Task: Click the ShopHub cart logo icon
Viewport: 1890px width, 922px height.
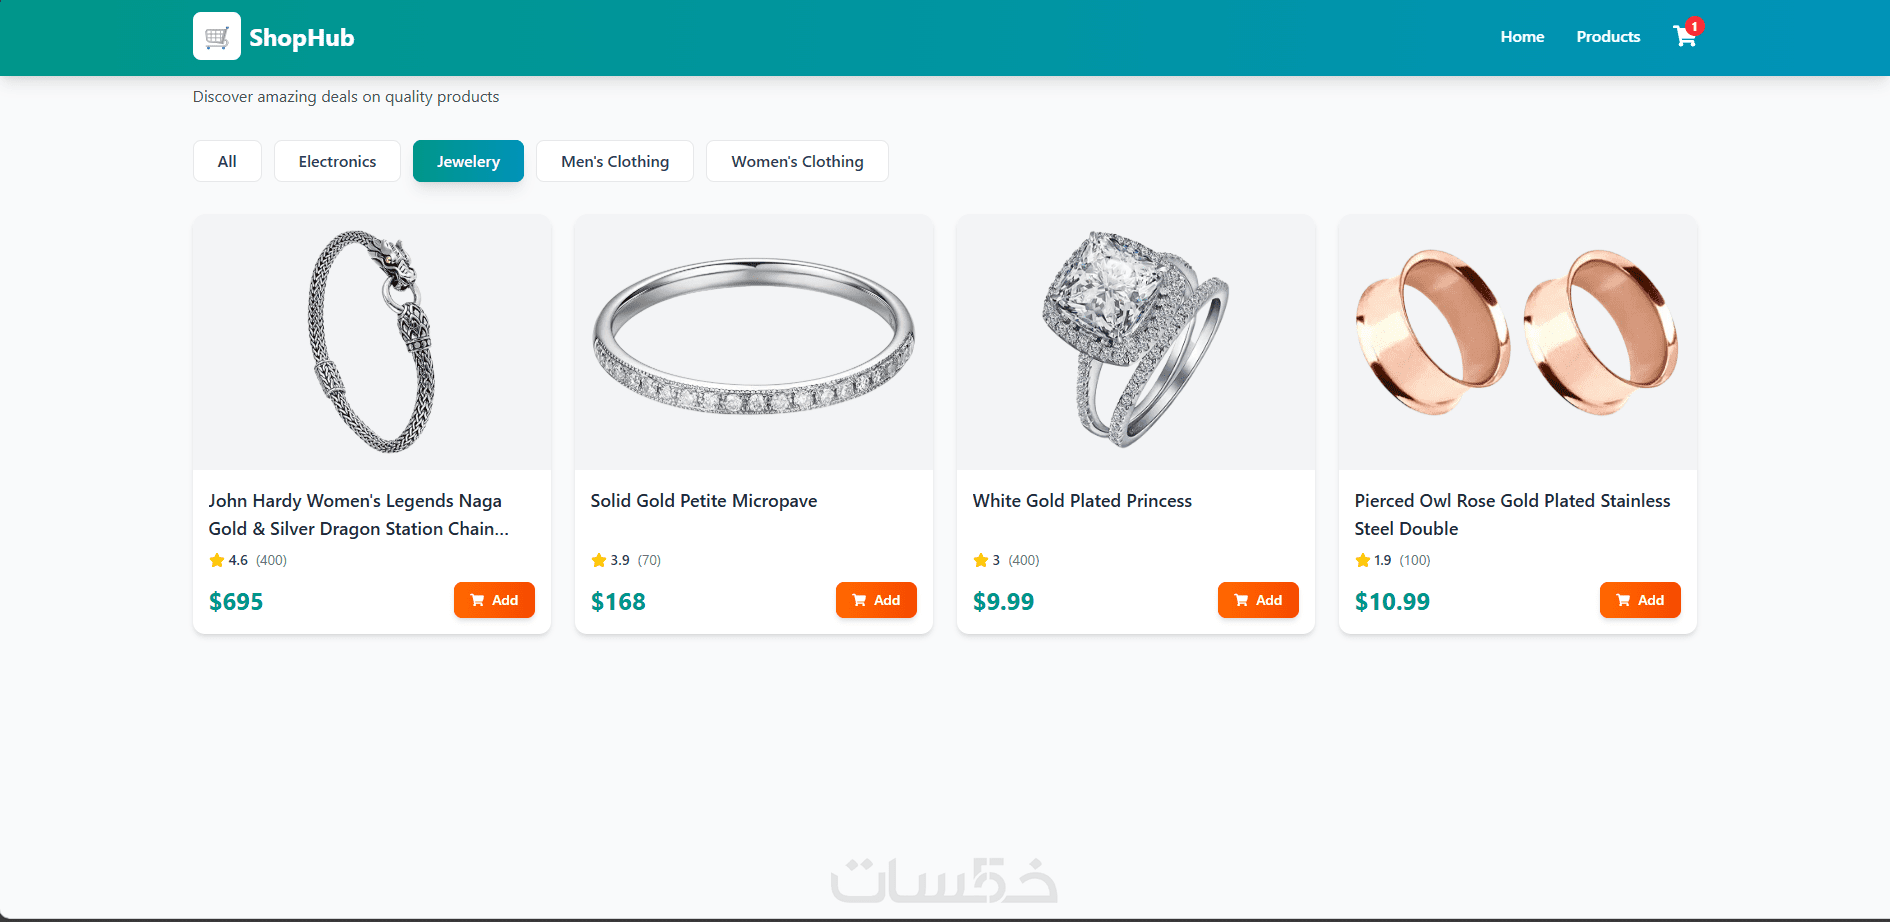Action: pyautogui.click(x=217, y=36)
